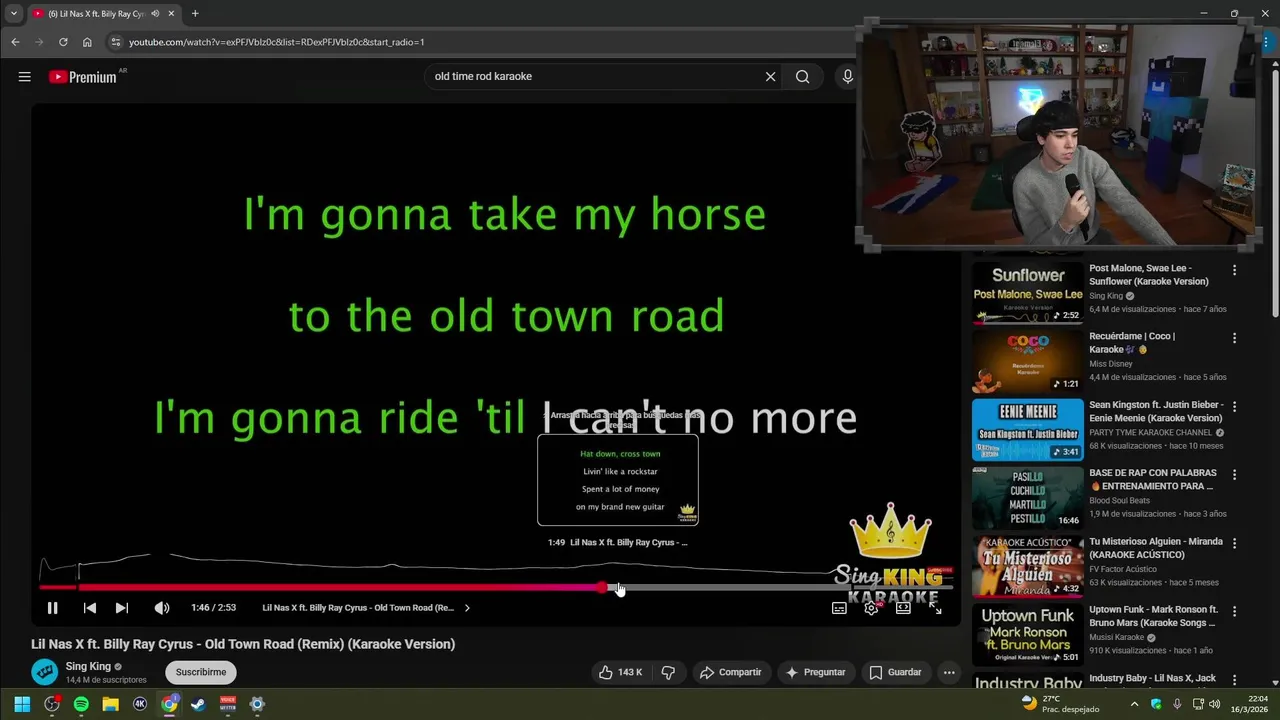Open the Sing King channel name link
Image resolution: width=1280 pixels, height=720 pixels.
(88, 667)
